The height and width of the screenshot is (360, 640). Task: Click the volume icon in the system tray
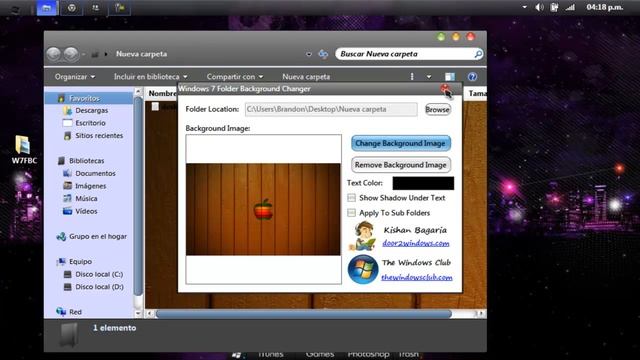coord(540,7)
